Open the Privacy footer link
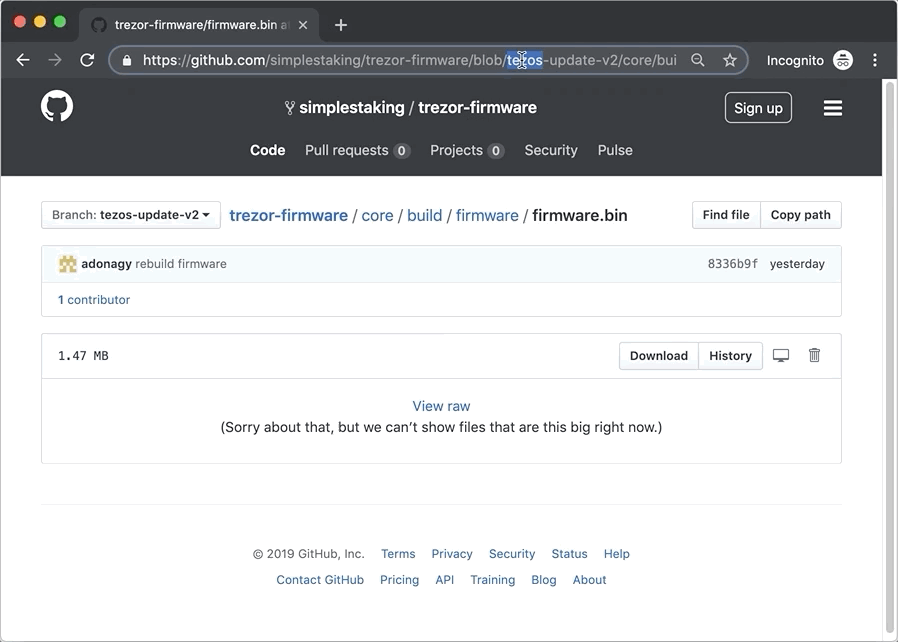Screen dimensions: 898x642 pyautogui.click(x=452, y=554)
